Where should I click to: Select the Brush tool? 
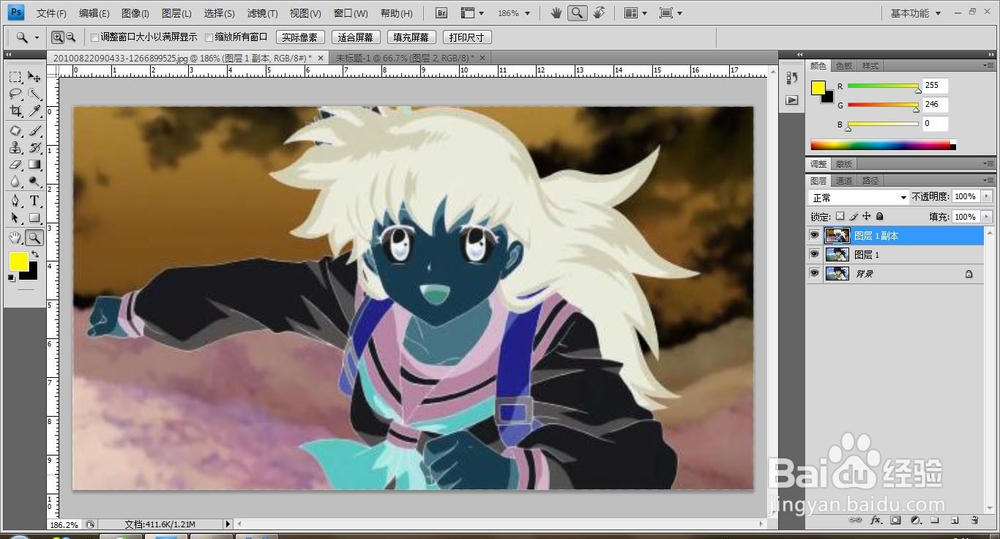click(34, 131)
